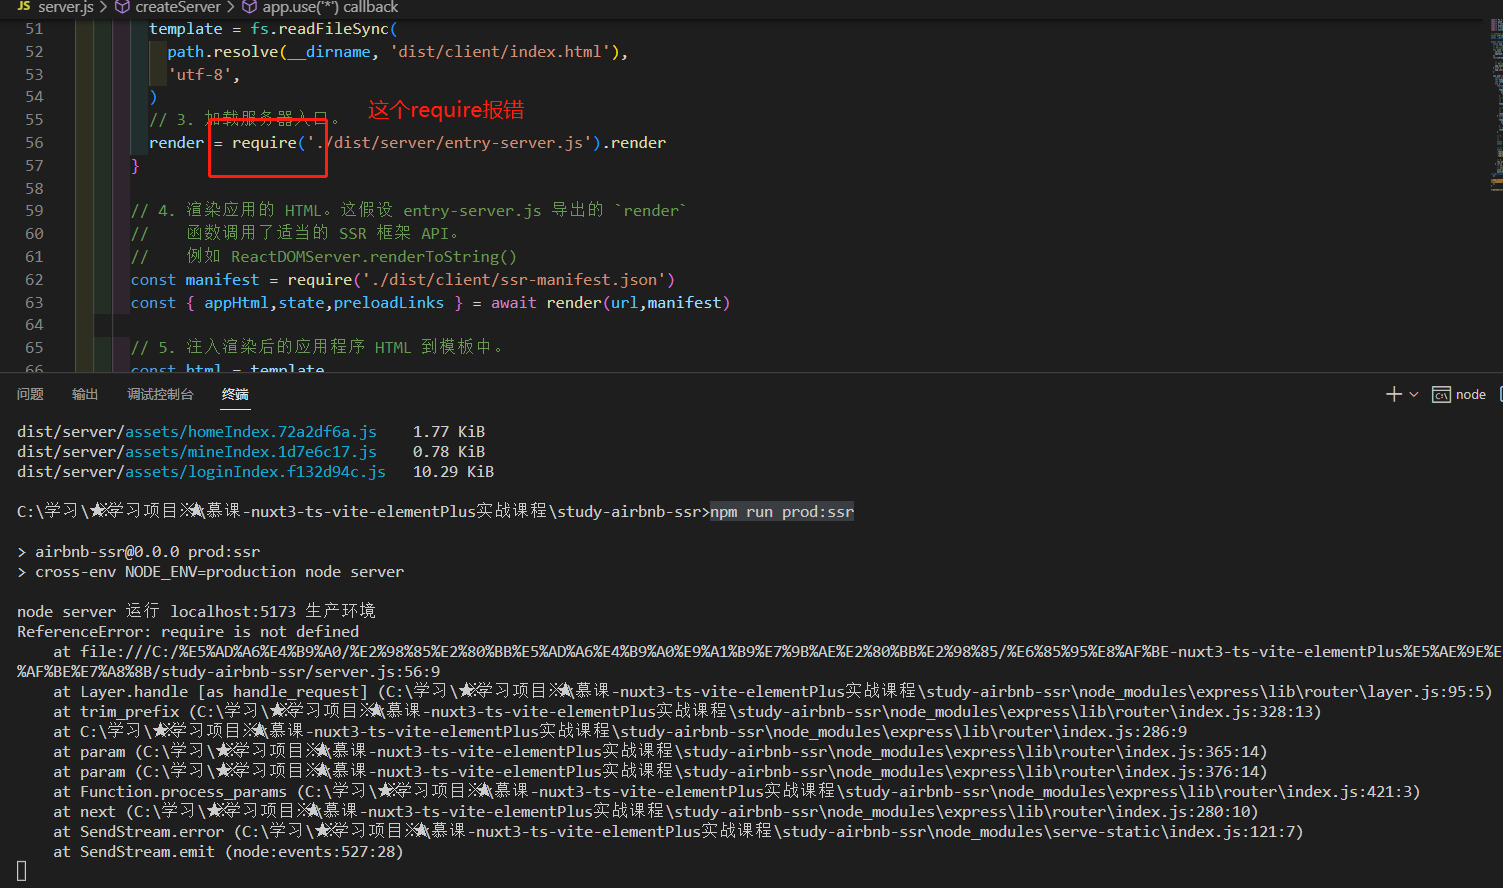Switch to the 调试控制台 panel tab
Image resolution: width=1503 pixels, height=888 pixels.
click(x=160, y=394)
